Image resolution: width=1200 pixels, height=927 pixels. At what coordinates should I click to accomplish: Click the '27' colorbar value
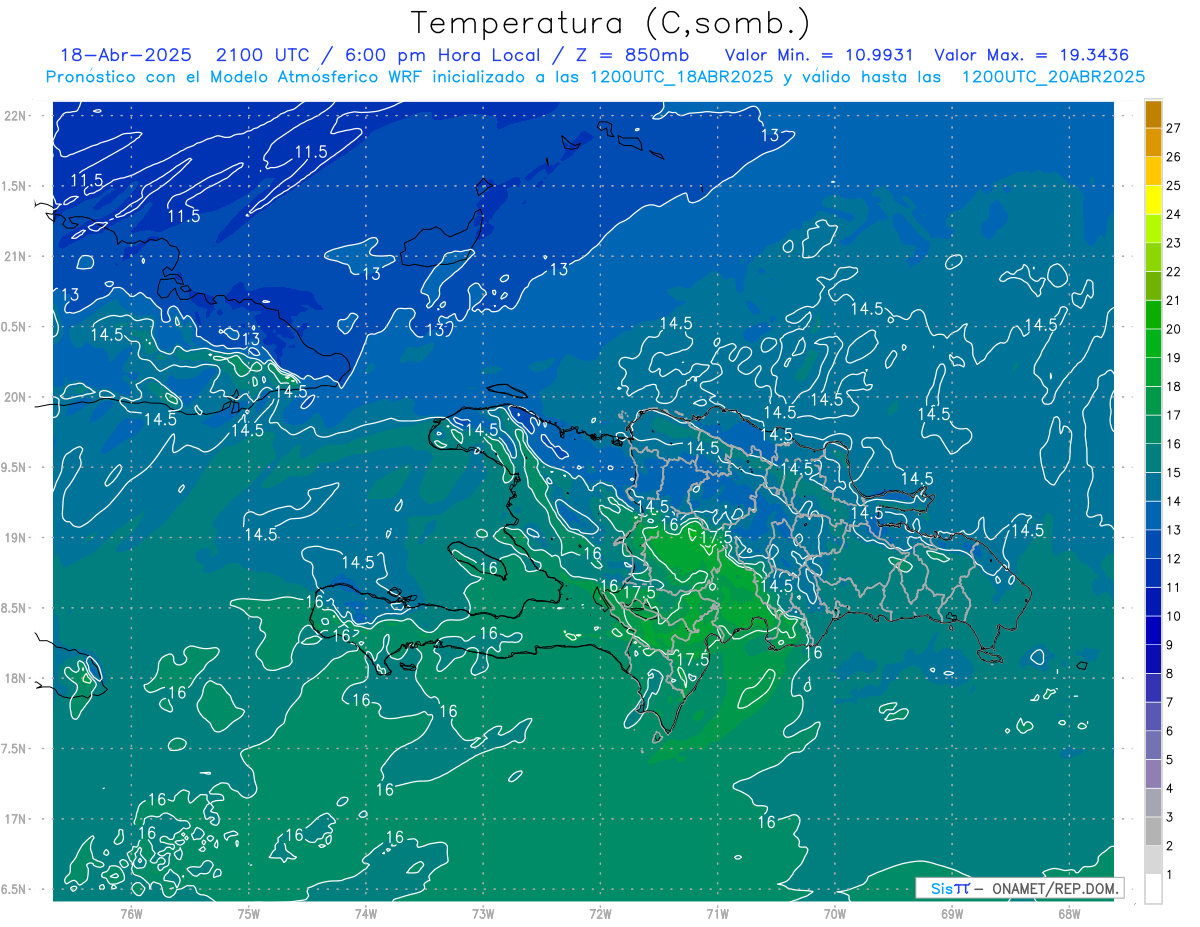point(1173,128)
